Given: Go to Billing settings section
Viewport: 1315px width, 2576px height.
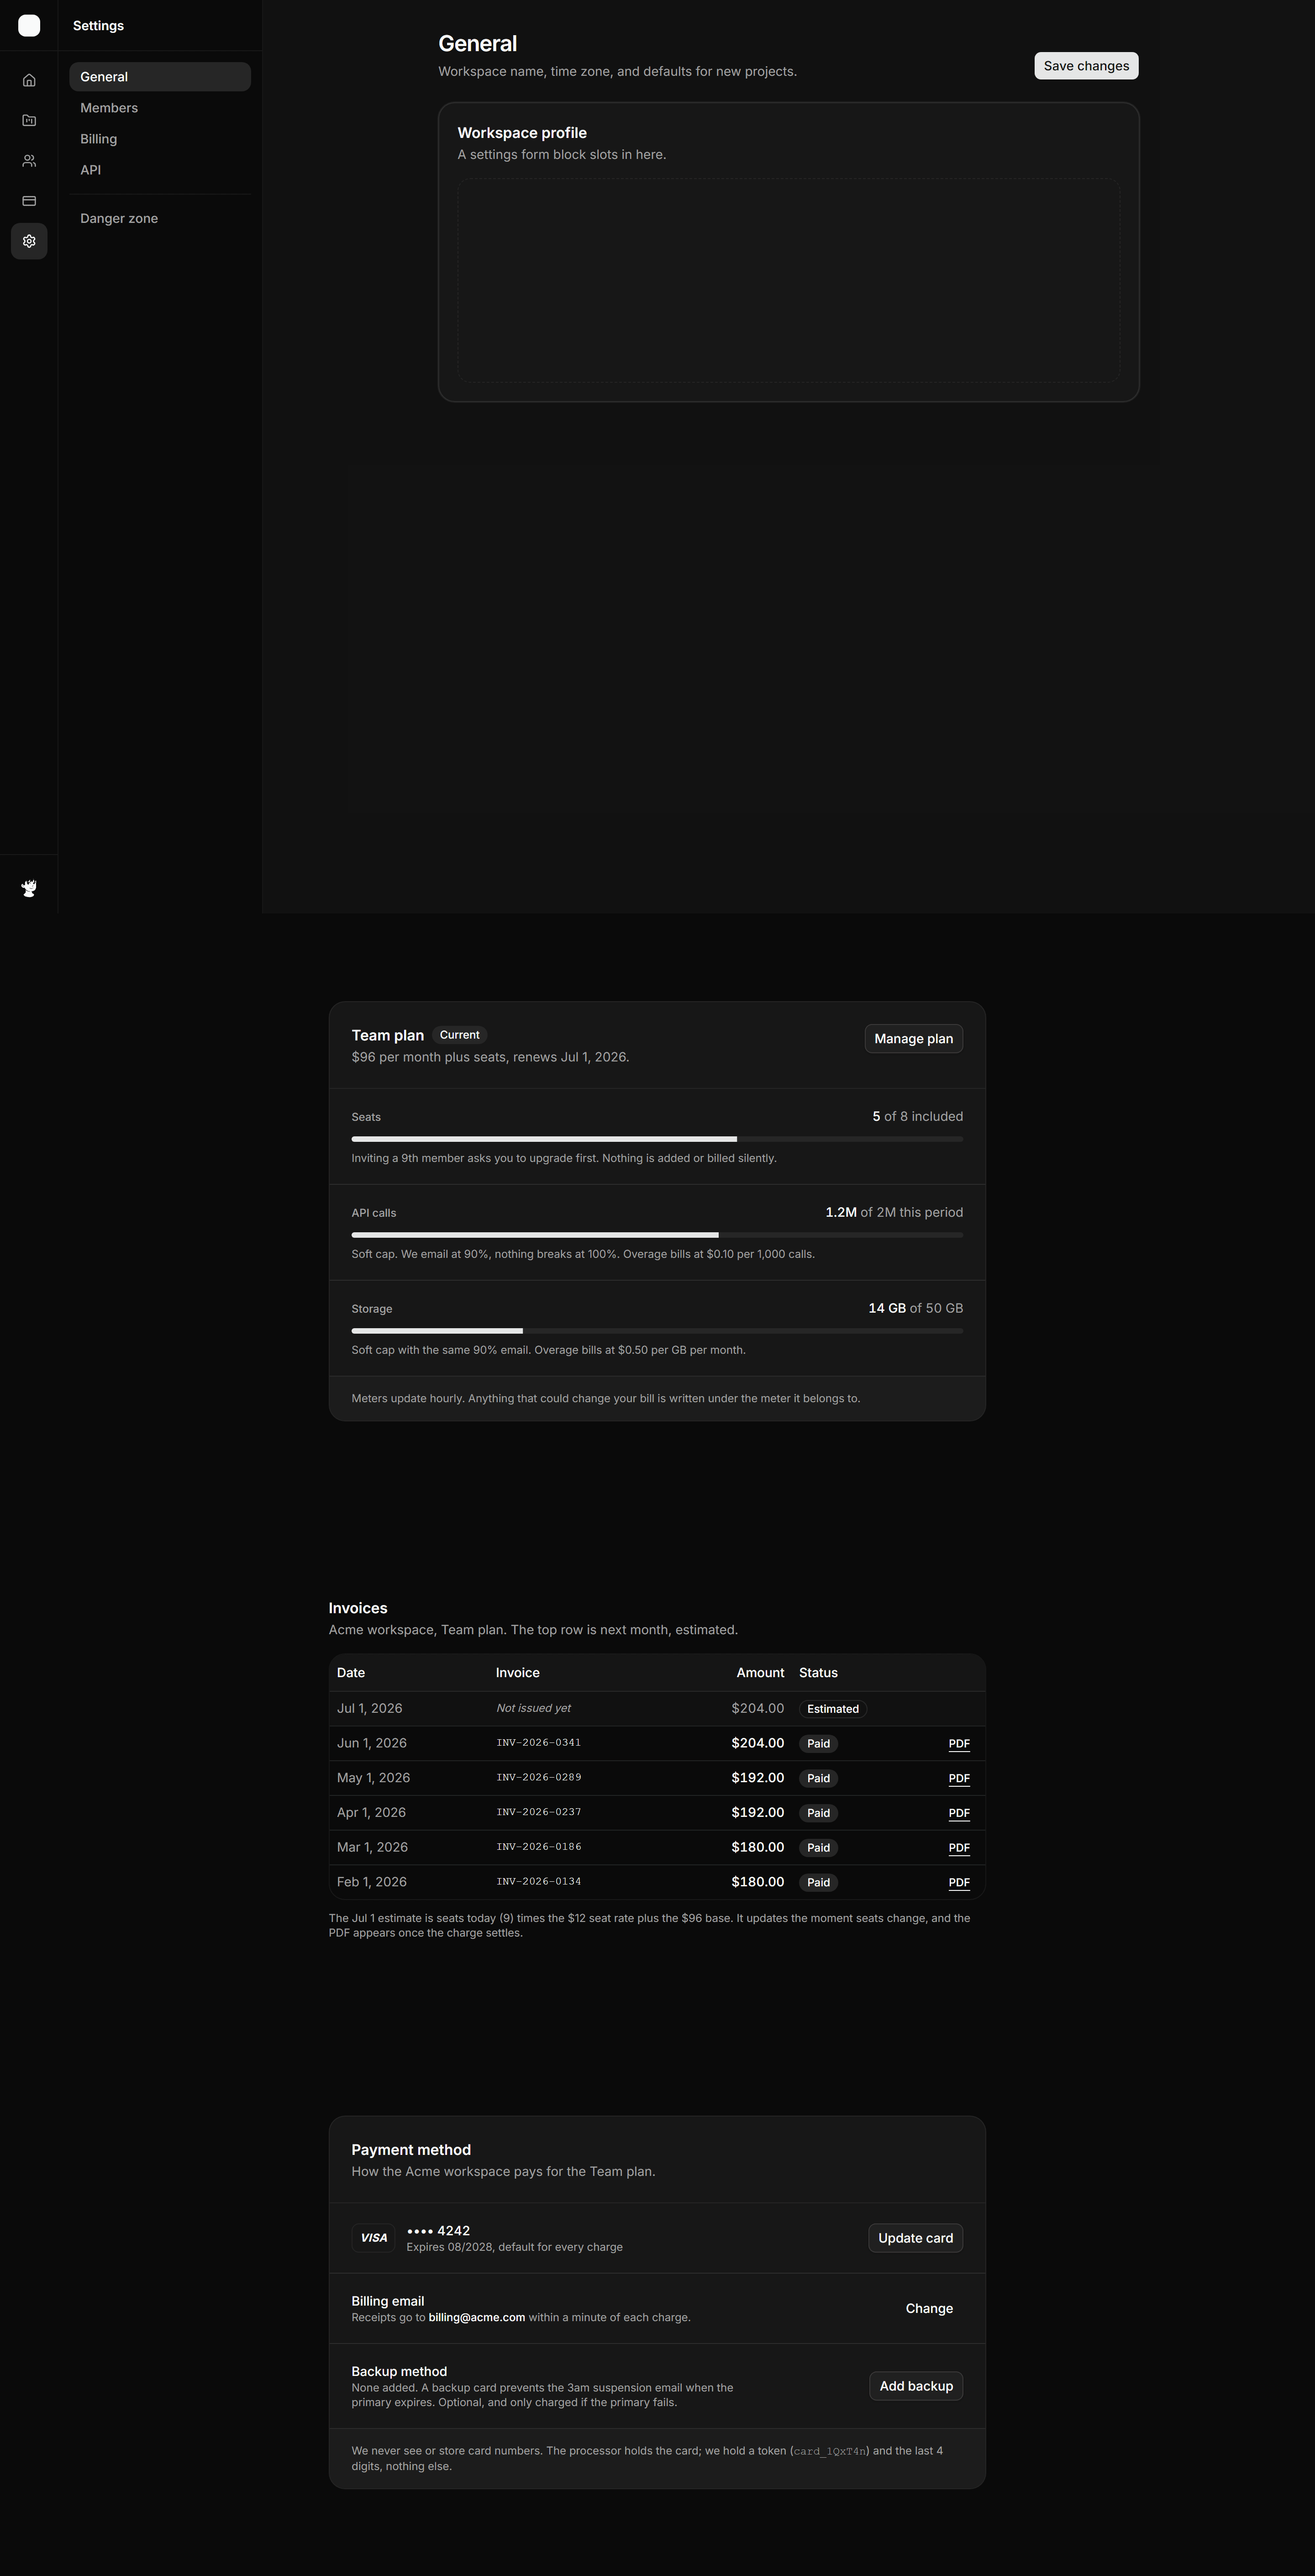Looking at the screenshot, I should point(160,139).
